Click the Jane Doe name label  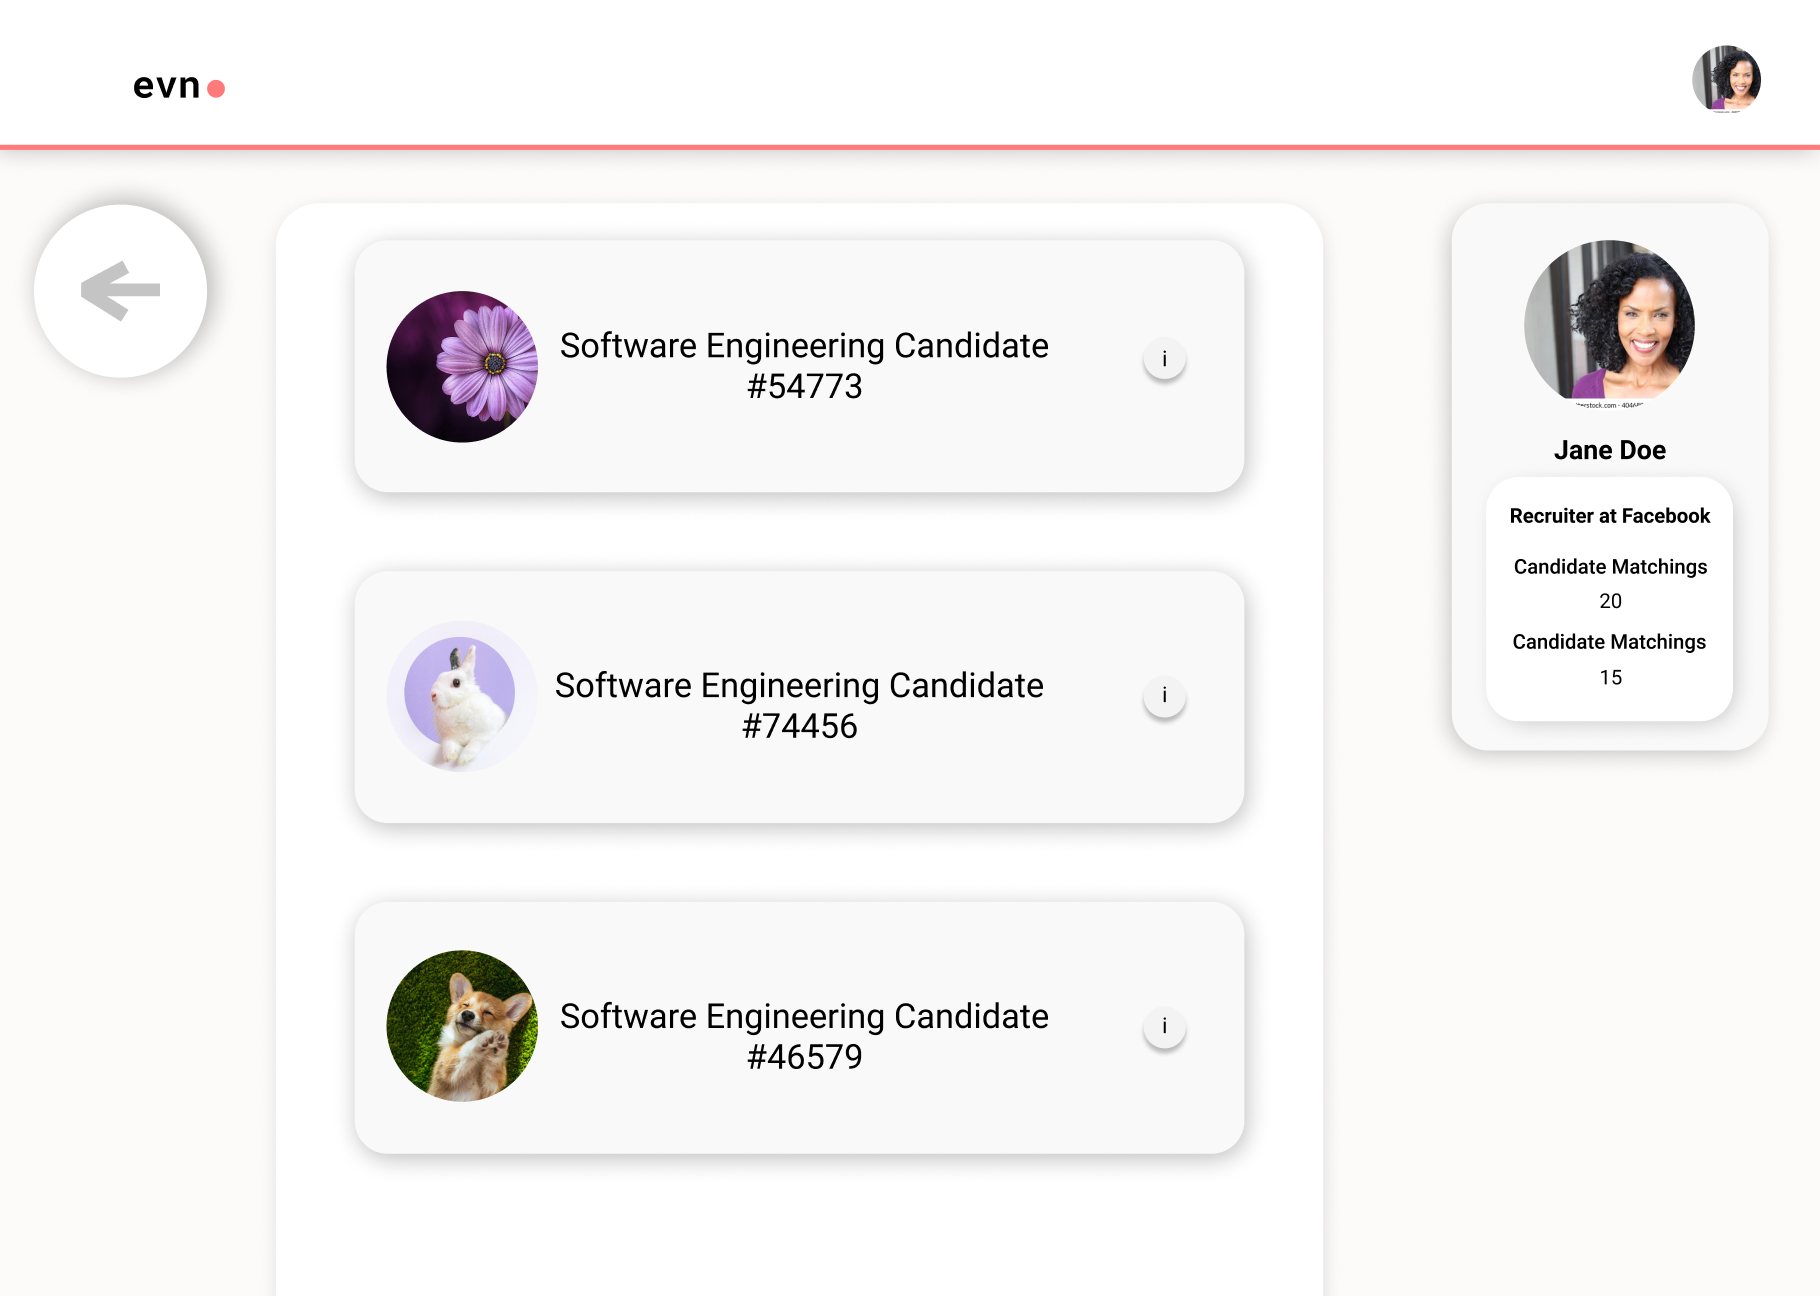click(1609, 450)
